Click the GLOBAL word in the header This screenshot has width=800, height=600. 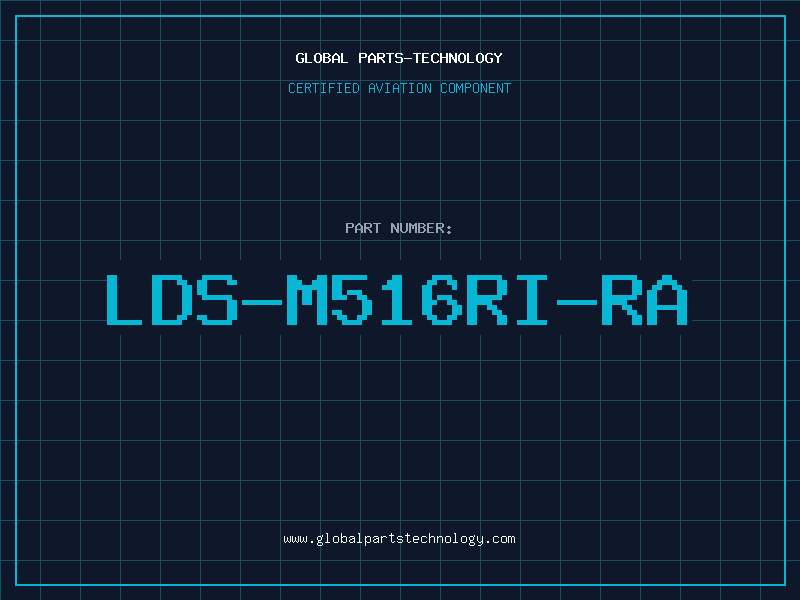point(321,58)
